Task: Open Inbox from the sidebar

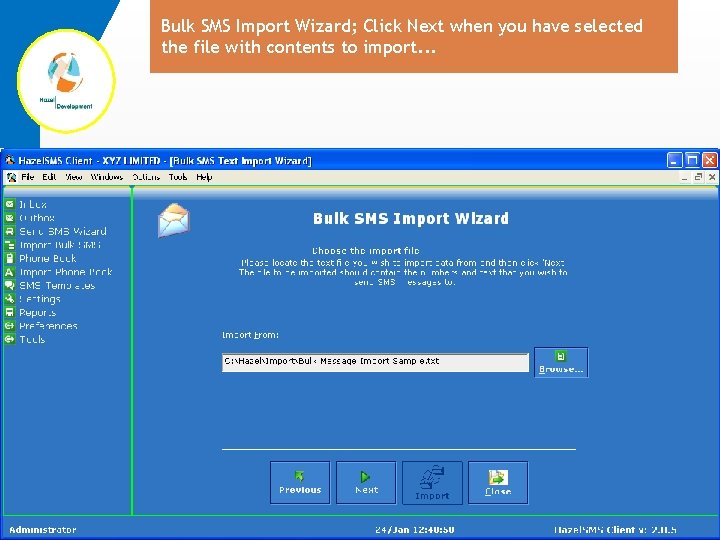Action: (33, 204)
